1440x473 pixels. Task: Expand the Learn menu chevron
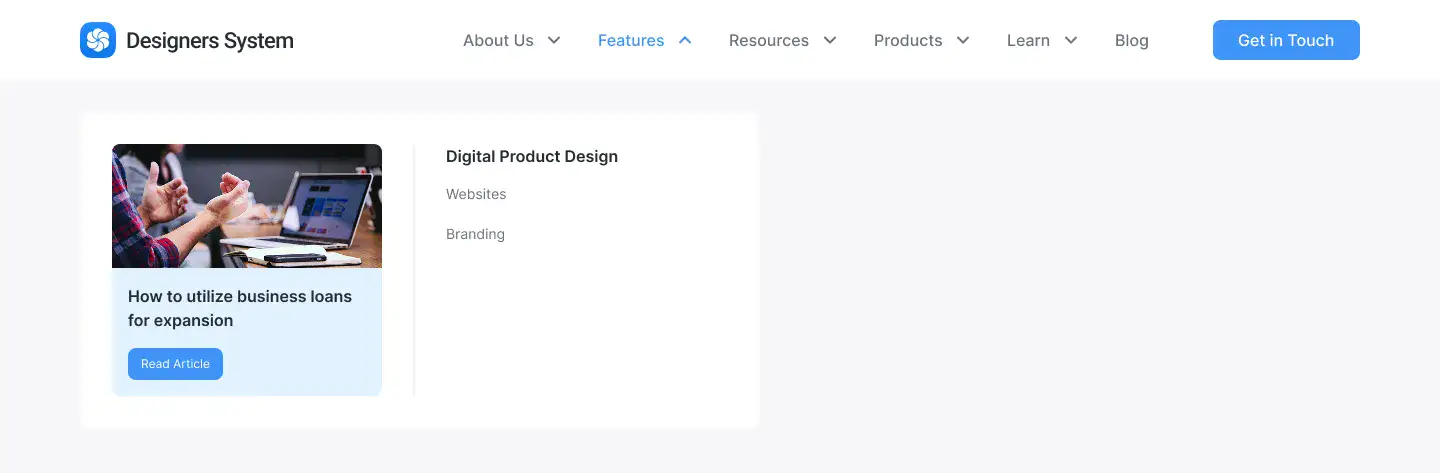[x=1071, y=40]
